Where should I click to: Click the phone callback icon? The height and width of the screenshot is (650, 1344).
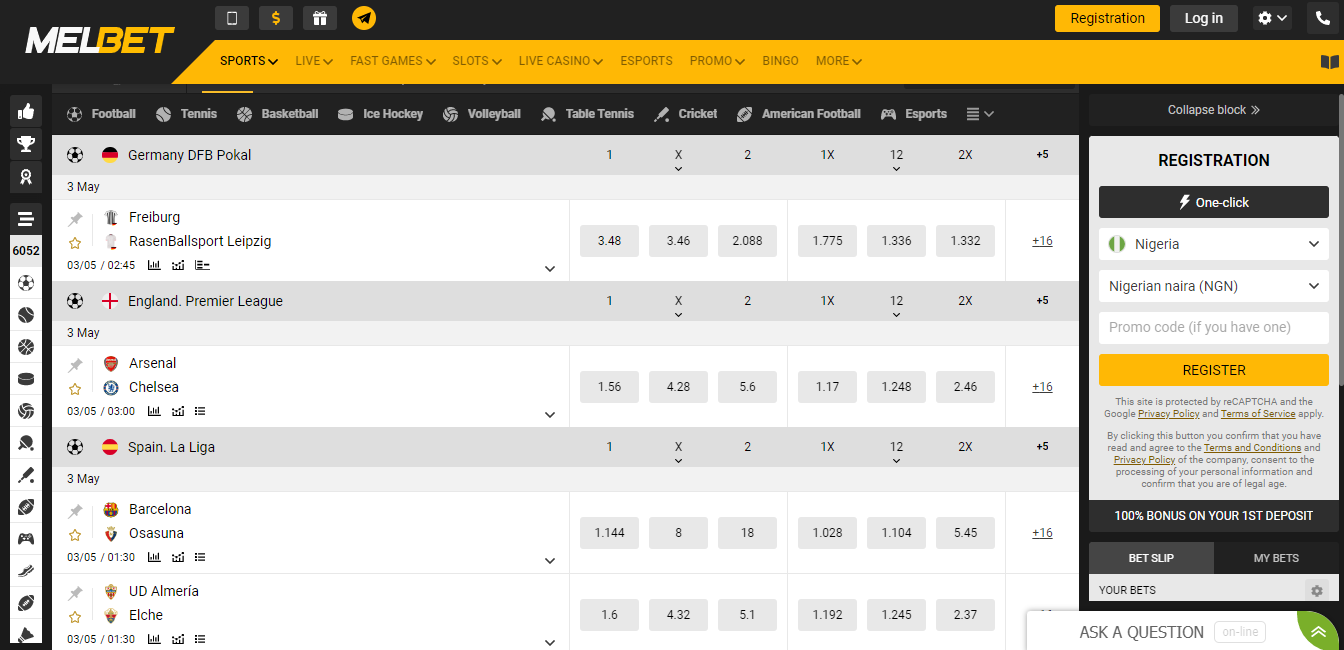click(x=1322, y=18)
